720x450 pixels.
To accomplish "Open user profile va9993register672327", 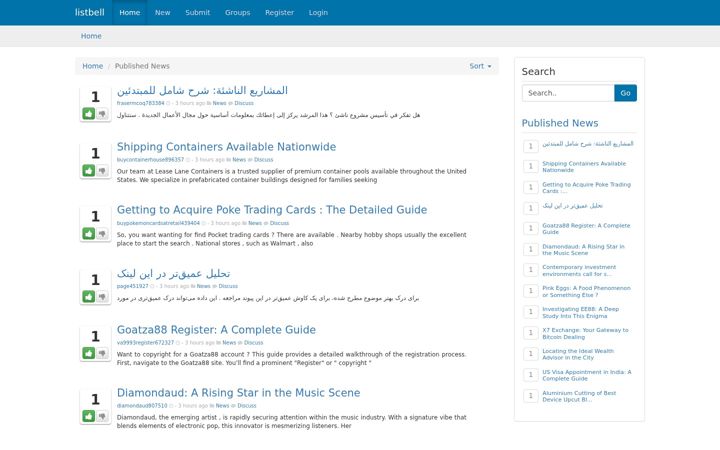I will click(x=145, y=343).
